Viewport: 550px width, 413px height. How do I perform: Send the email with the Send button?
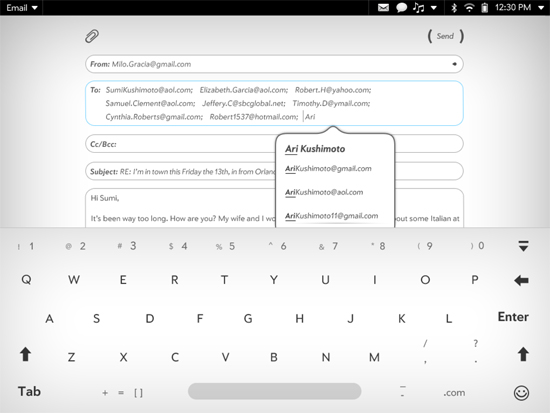pos(445,36)
